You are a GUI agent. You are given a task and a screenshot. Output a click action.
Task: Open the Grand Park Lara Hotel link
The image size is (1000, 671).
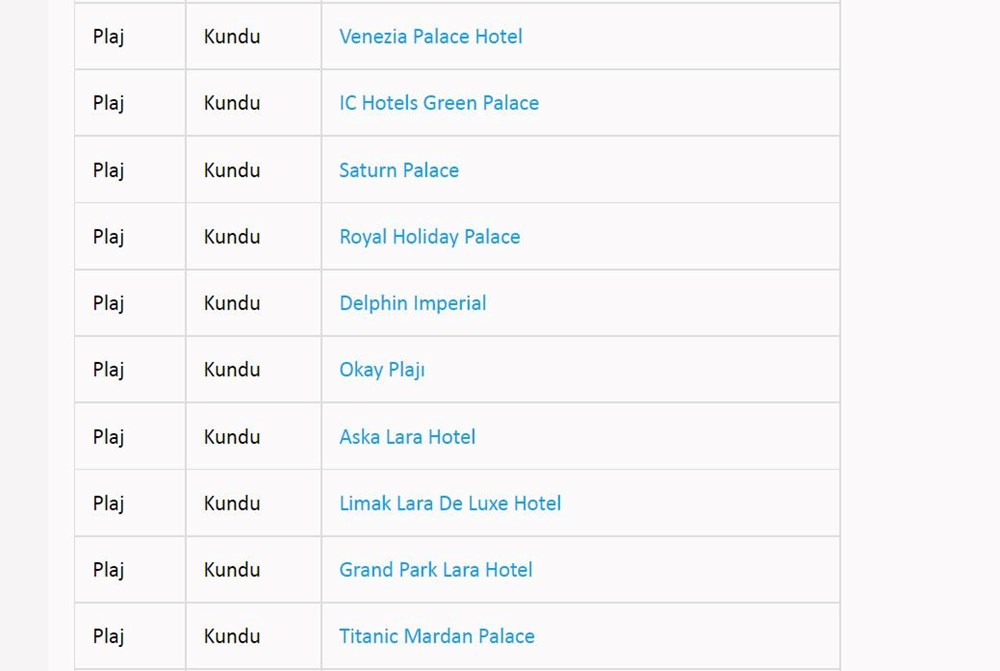tap(435, 570)
